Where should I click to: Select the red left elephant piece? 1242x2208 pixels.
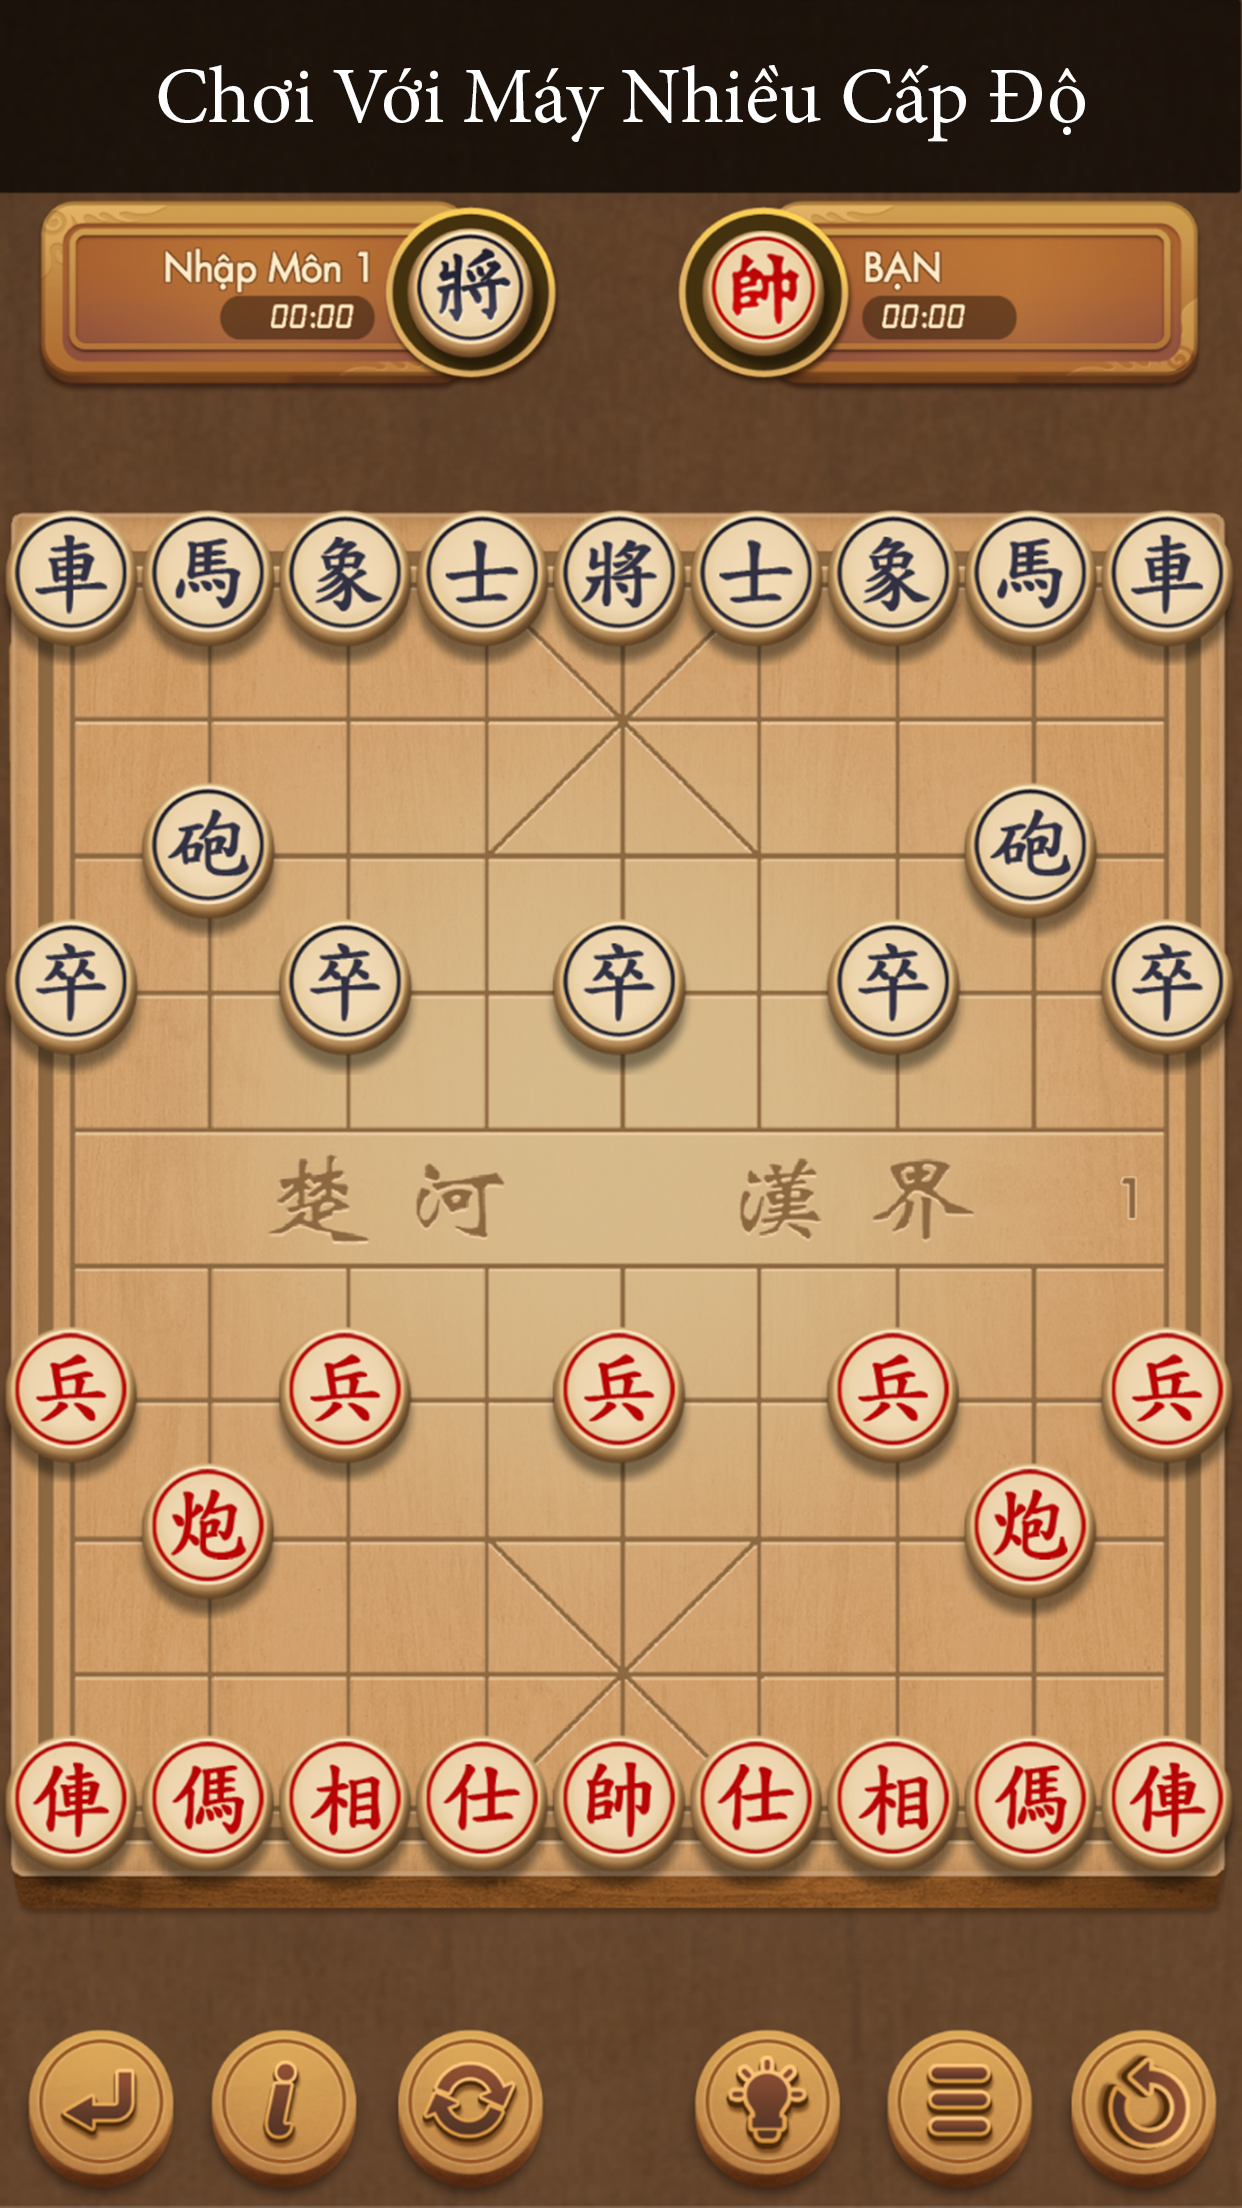[345, 1800]
